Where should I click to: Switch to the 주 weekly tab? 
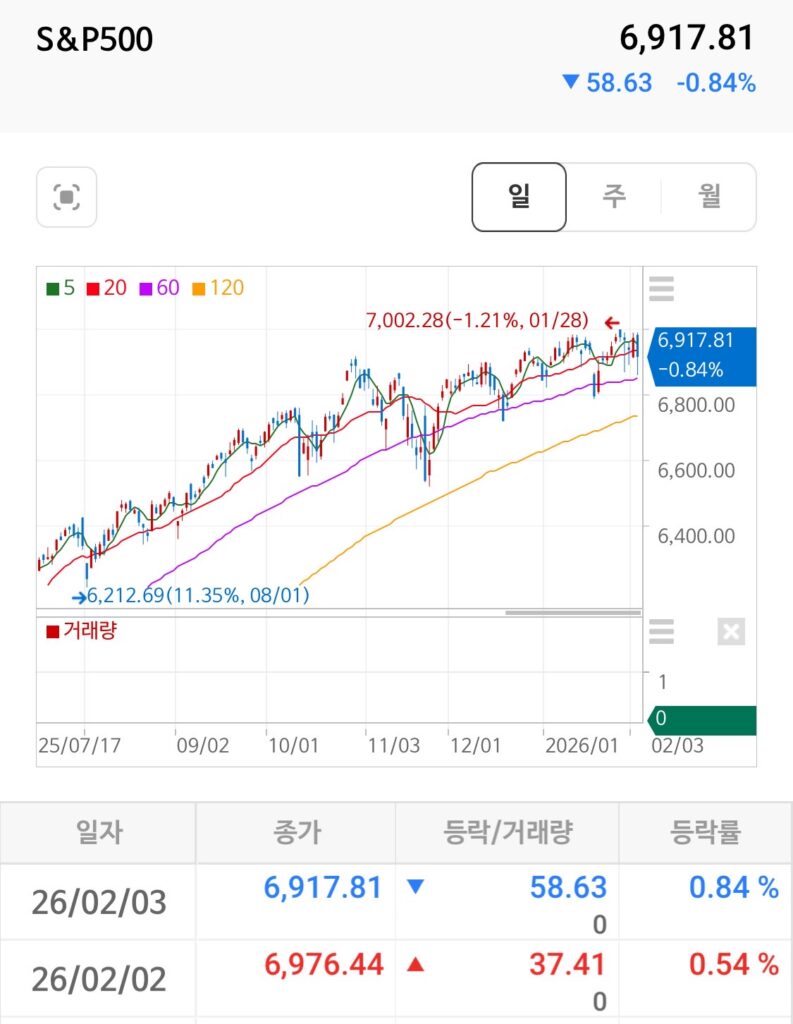pyautogui.click(x=613, y=196)
